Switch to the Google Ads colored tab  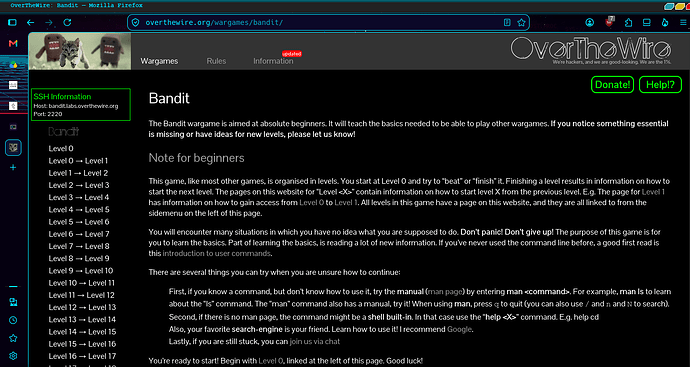pos(13,65)
